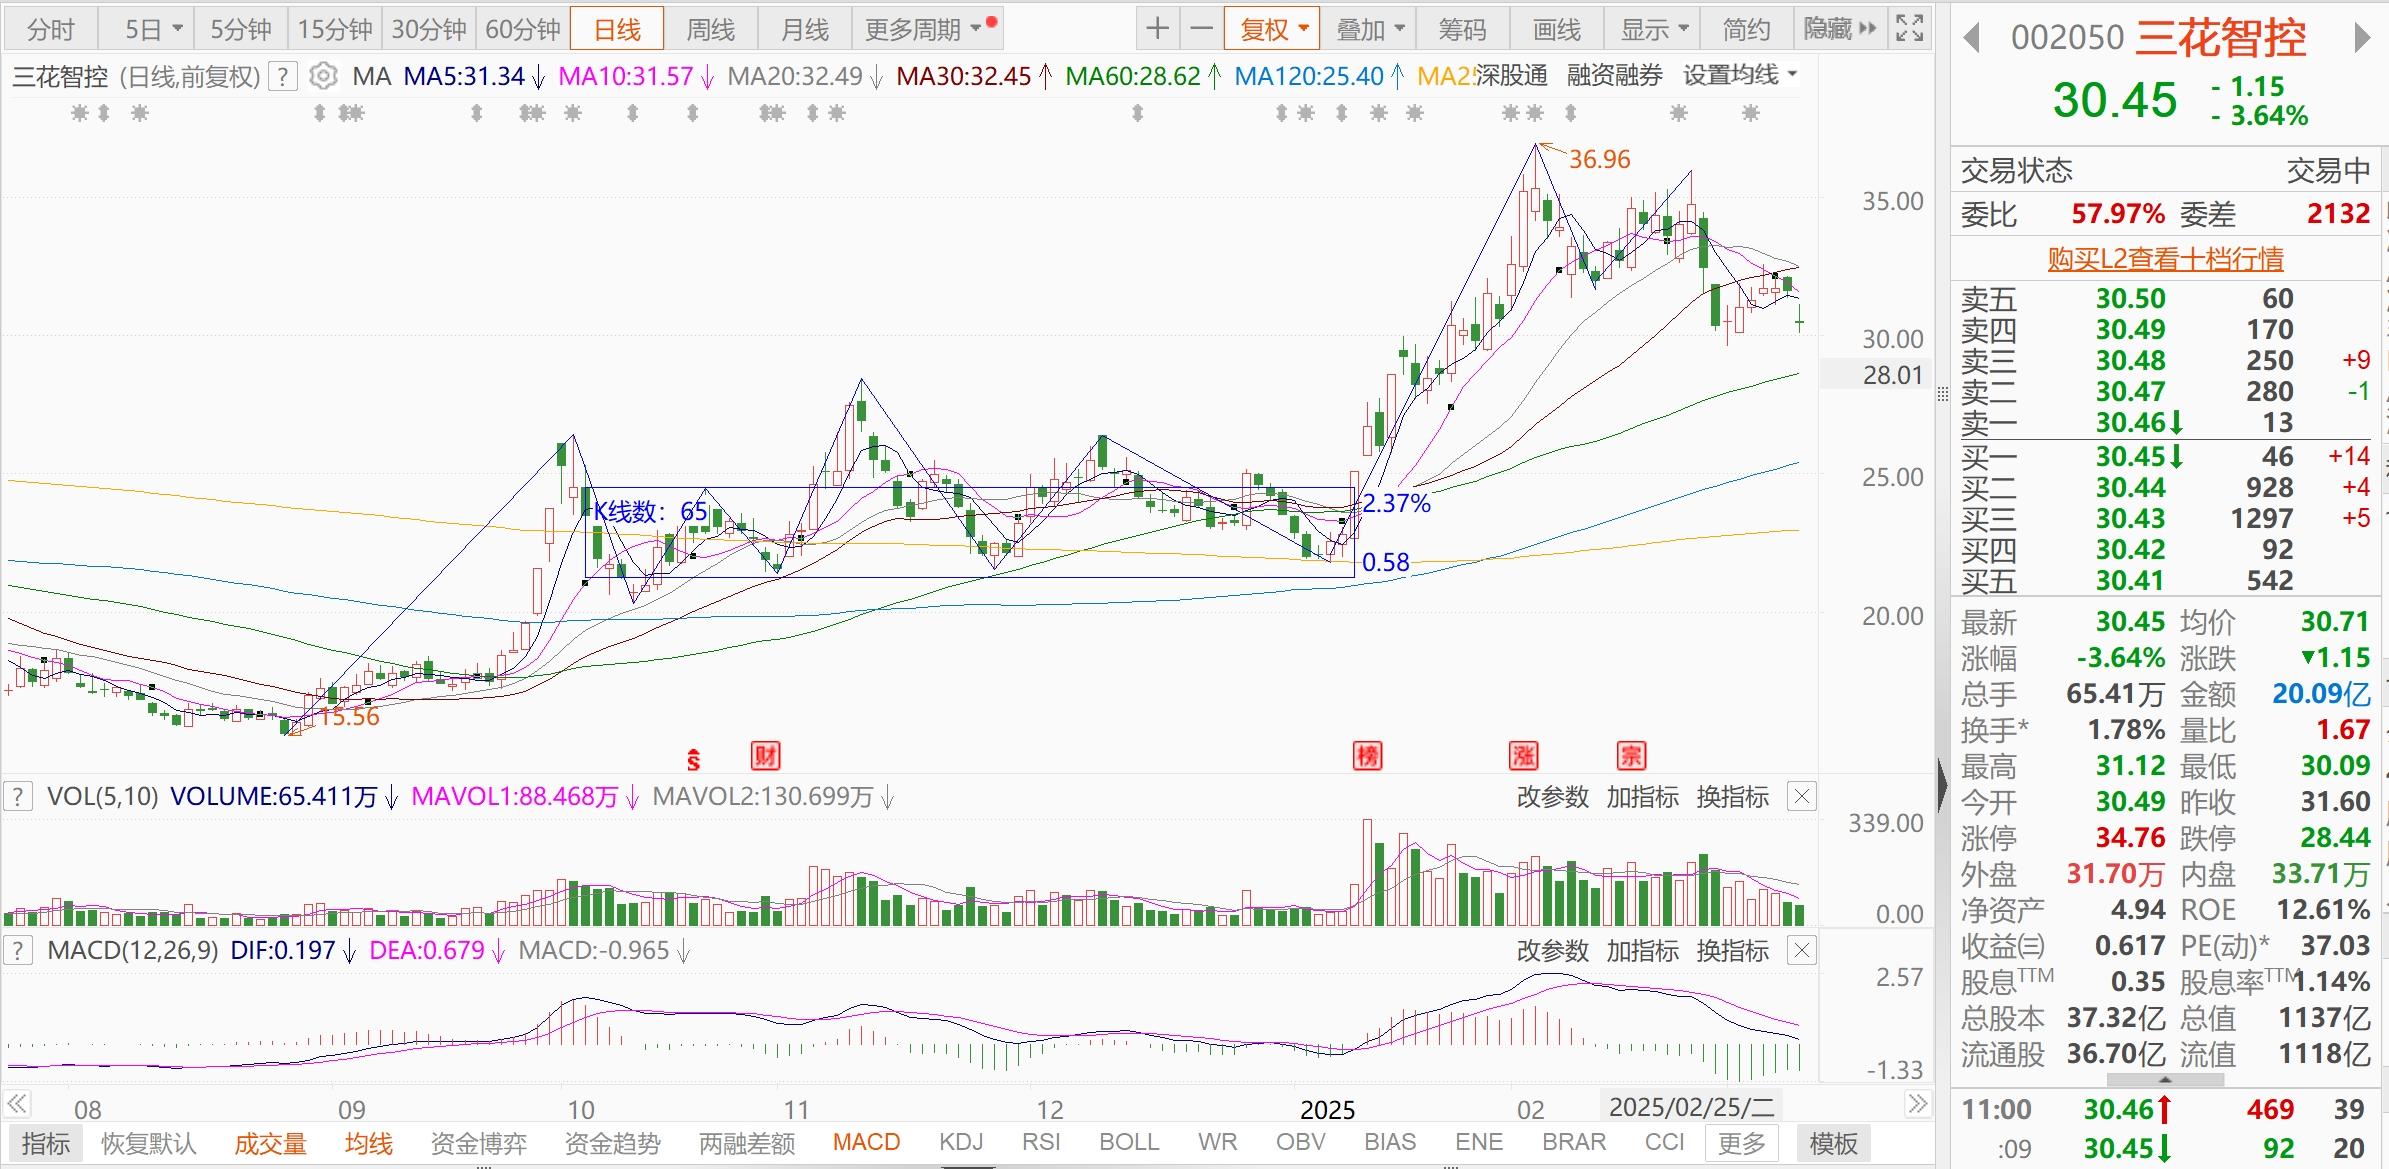The image size is (2389, 1169).
Task: Click 购买L2查看十档行情 link
Action: tap(2165, 259)
